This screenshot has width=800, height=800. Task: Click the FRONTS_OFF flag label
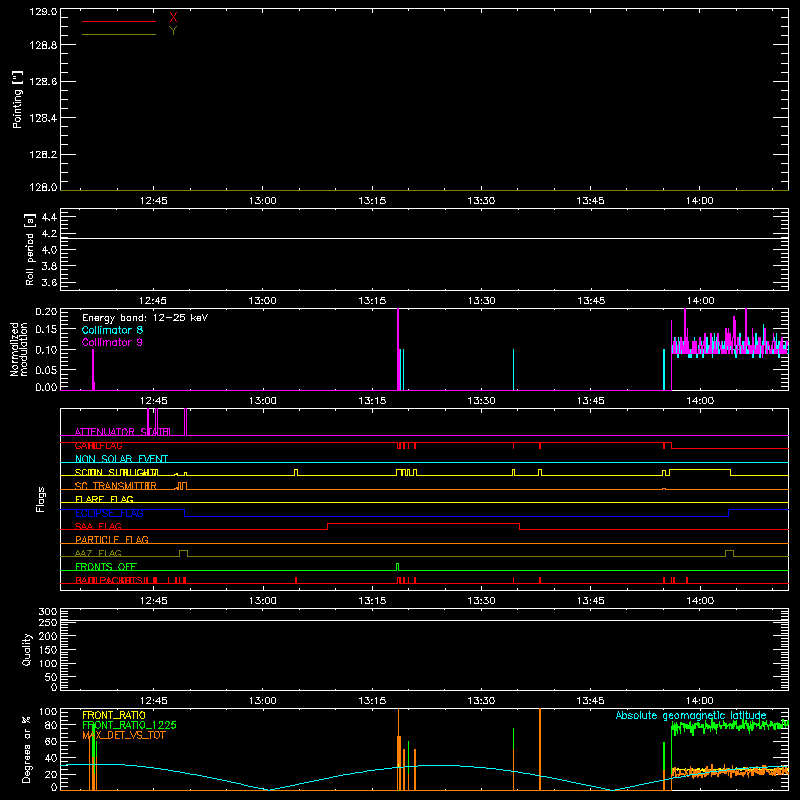point(106,567)
